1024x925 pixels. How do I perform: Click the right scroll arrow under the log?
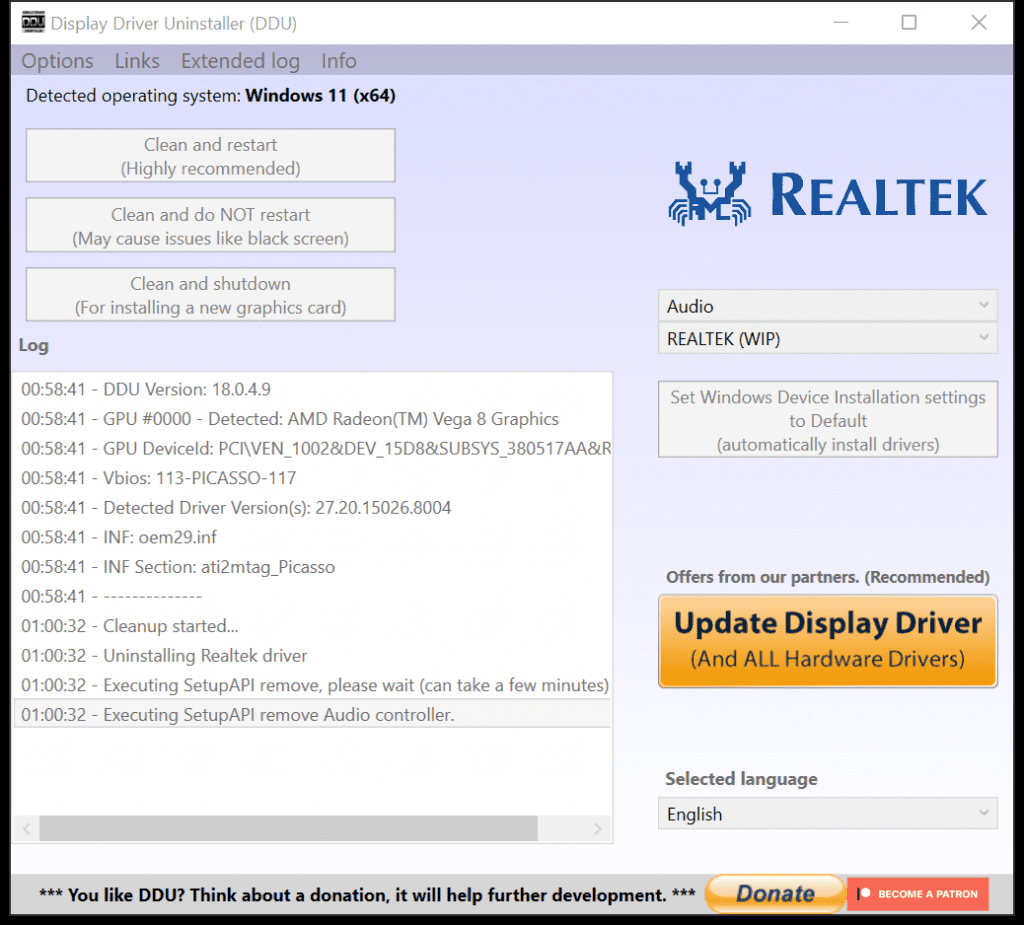tap(598, 828)
